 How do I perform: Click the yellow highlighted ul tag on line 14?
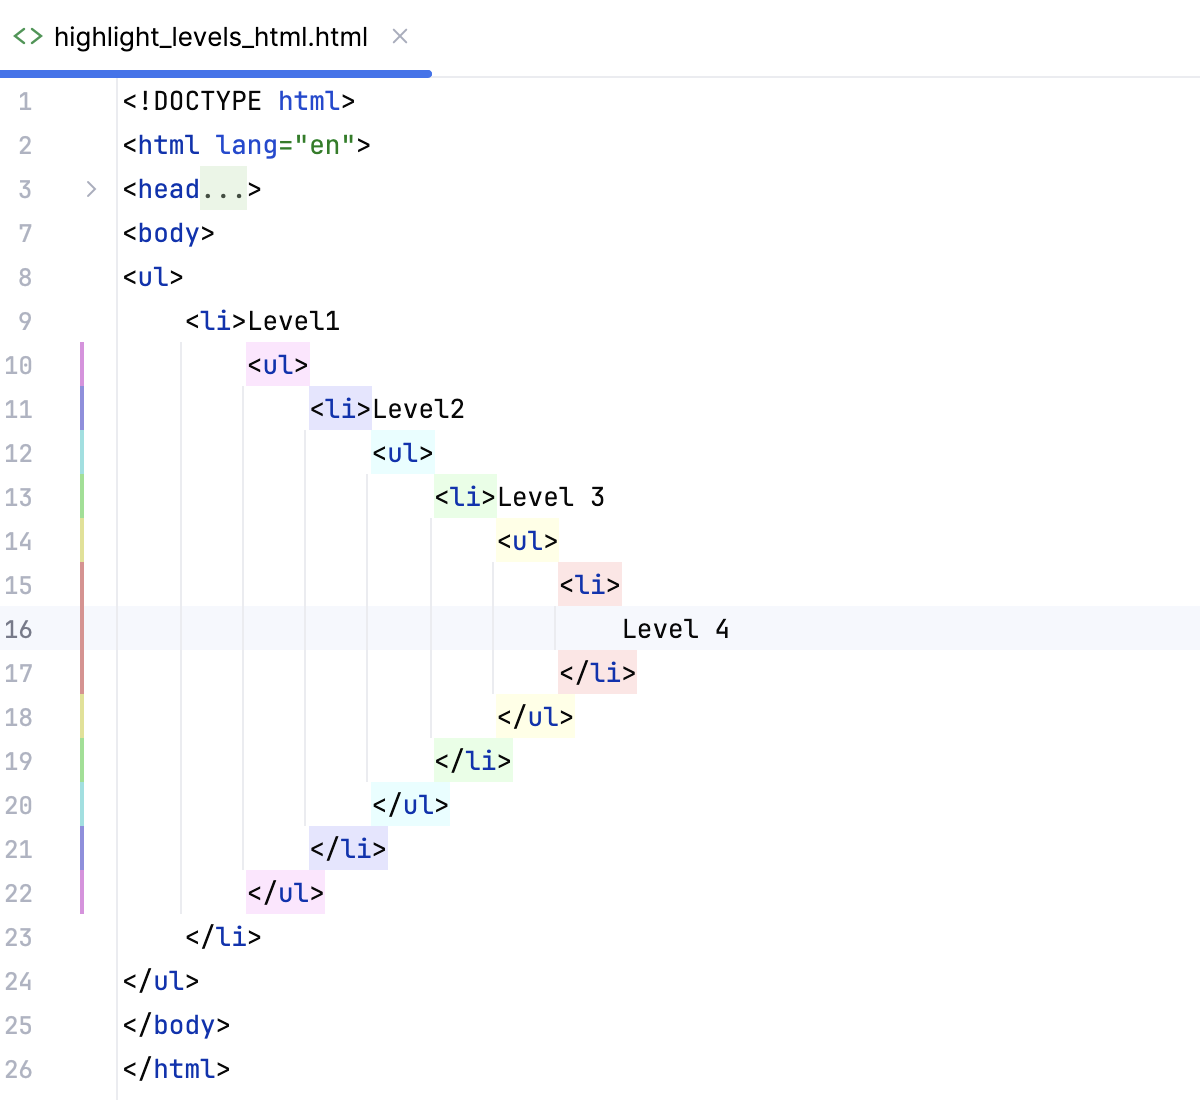point(528,541)
